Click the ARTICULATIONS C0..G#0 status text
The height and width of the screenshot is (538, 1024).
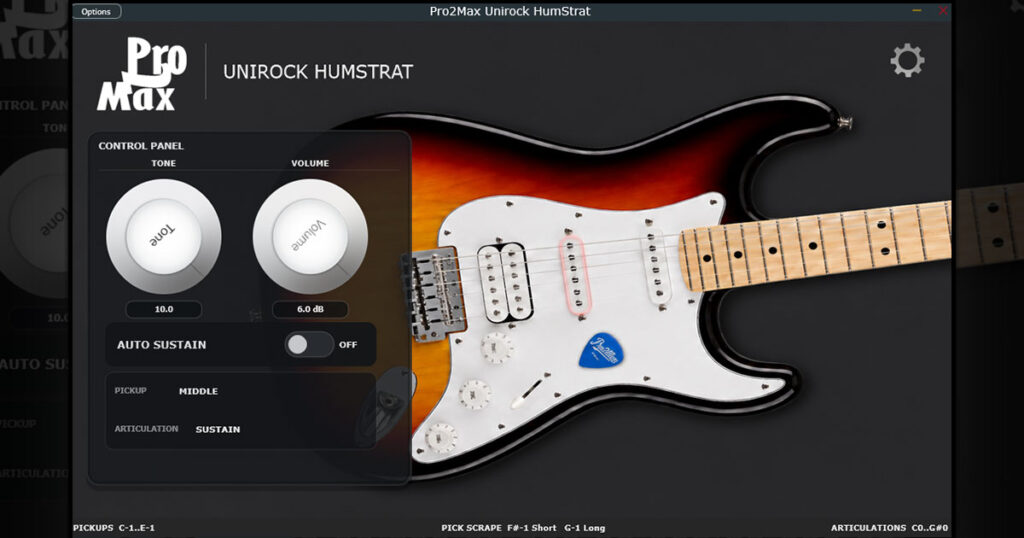point(889,528)
